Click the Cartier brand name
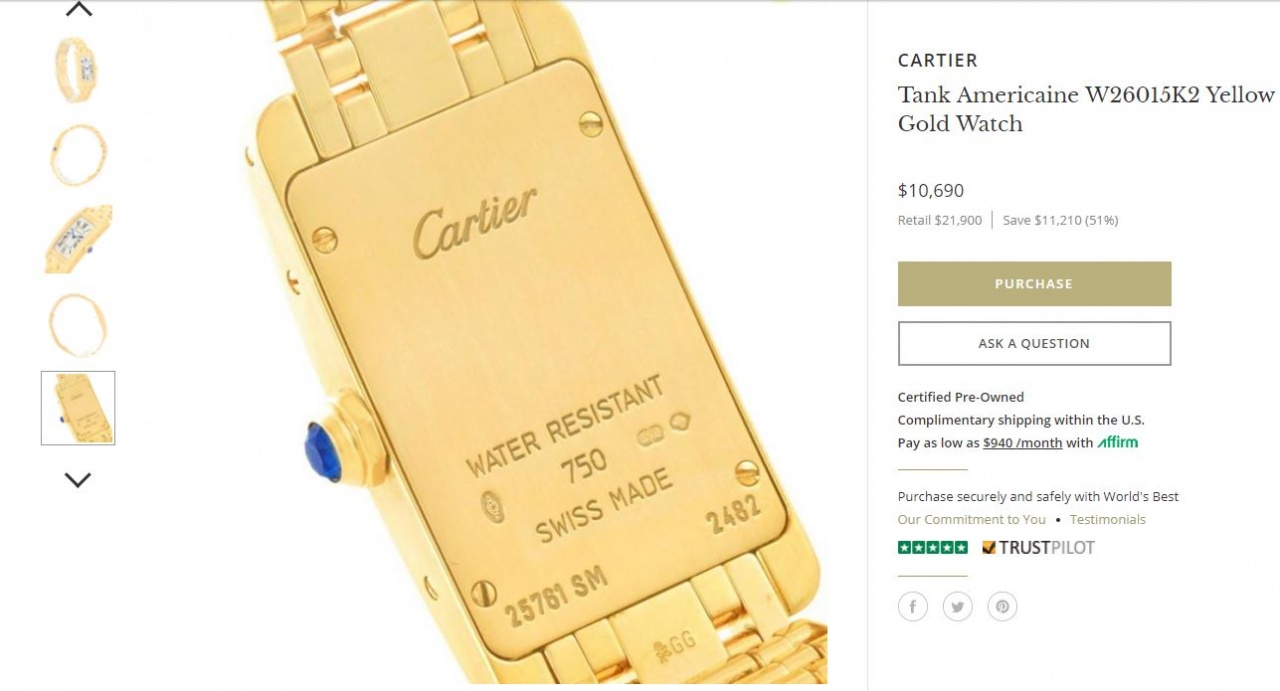Image resolution: width=1280 pixels, height=691 pixels. click(x=938, y=60)
